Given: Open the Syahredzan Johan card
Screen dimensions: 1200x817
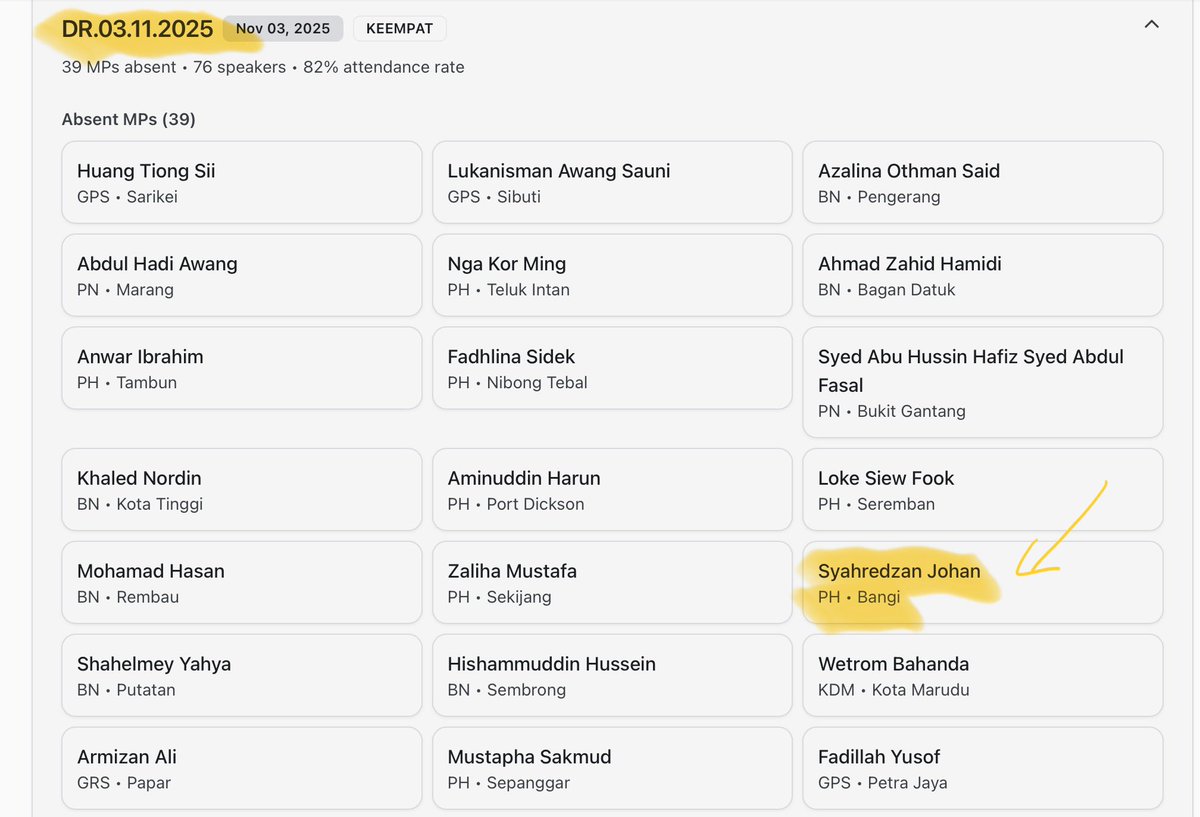Looking at the screenshot, I should pos(983,582).
